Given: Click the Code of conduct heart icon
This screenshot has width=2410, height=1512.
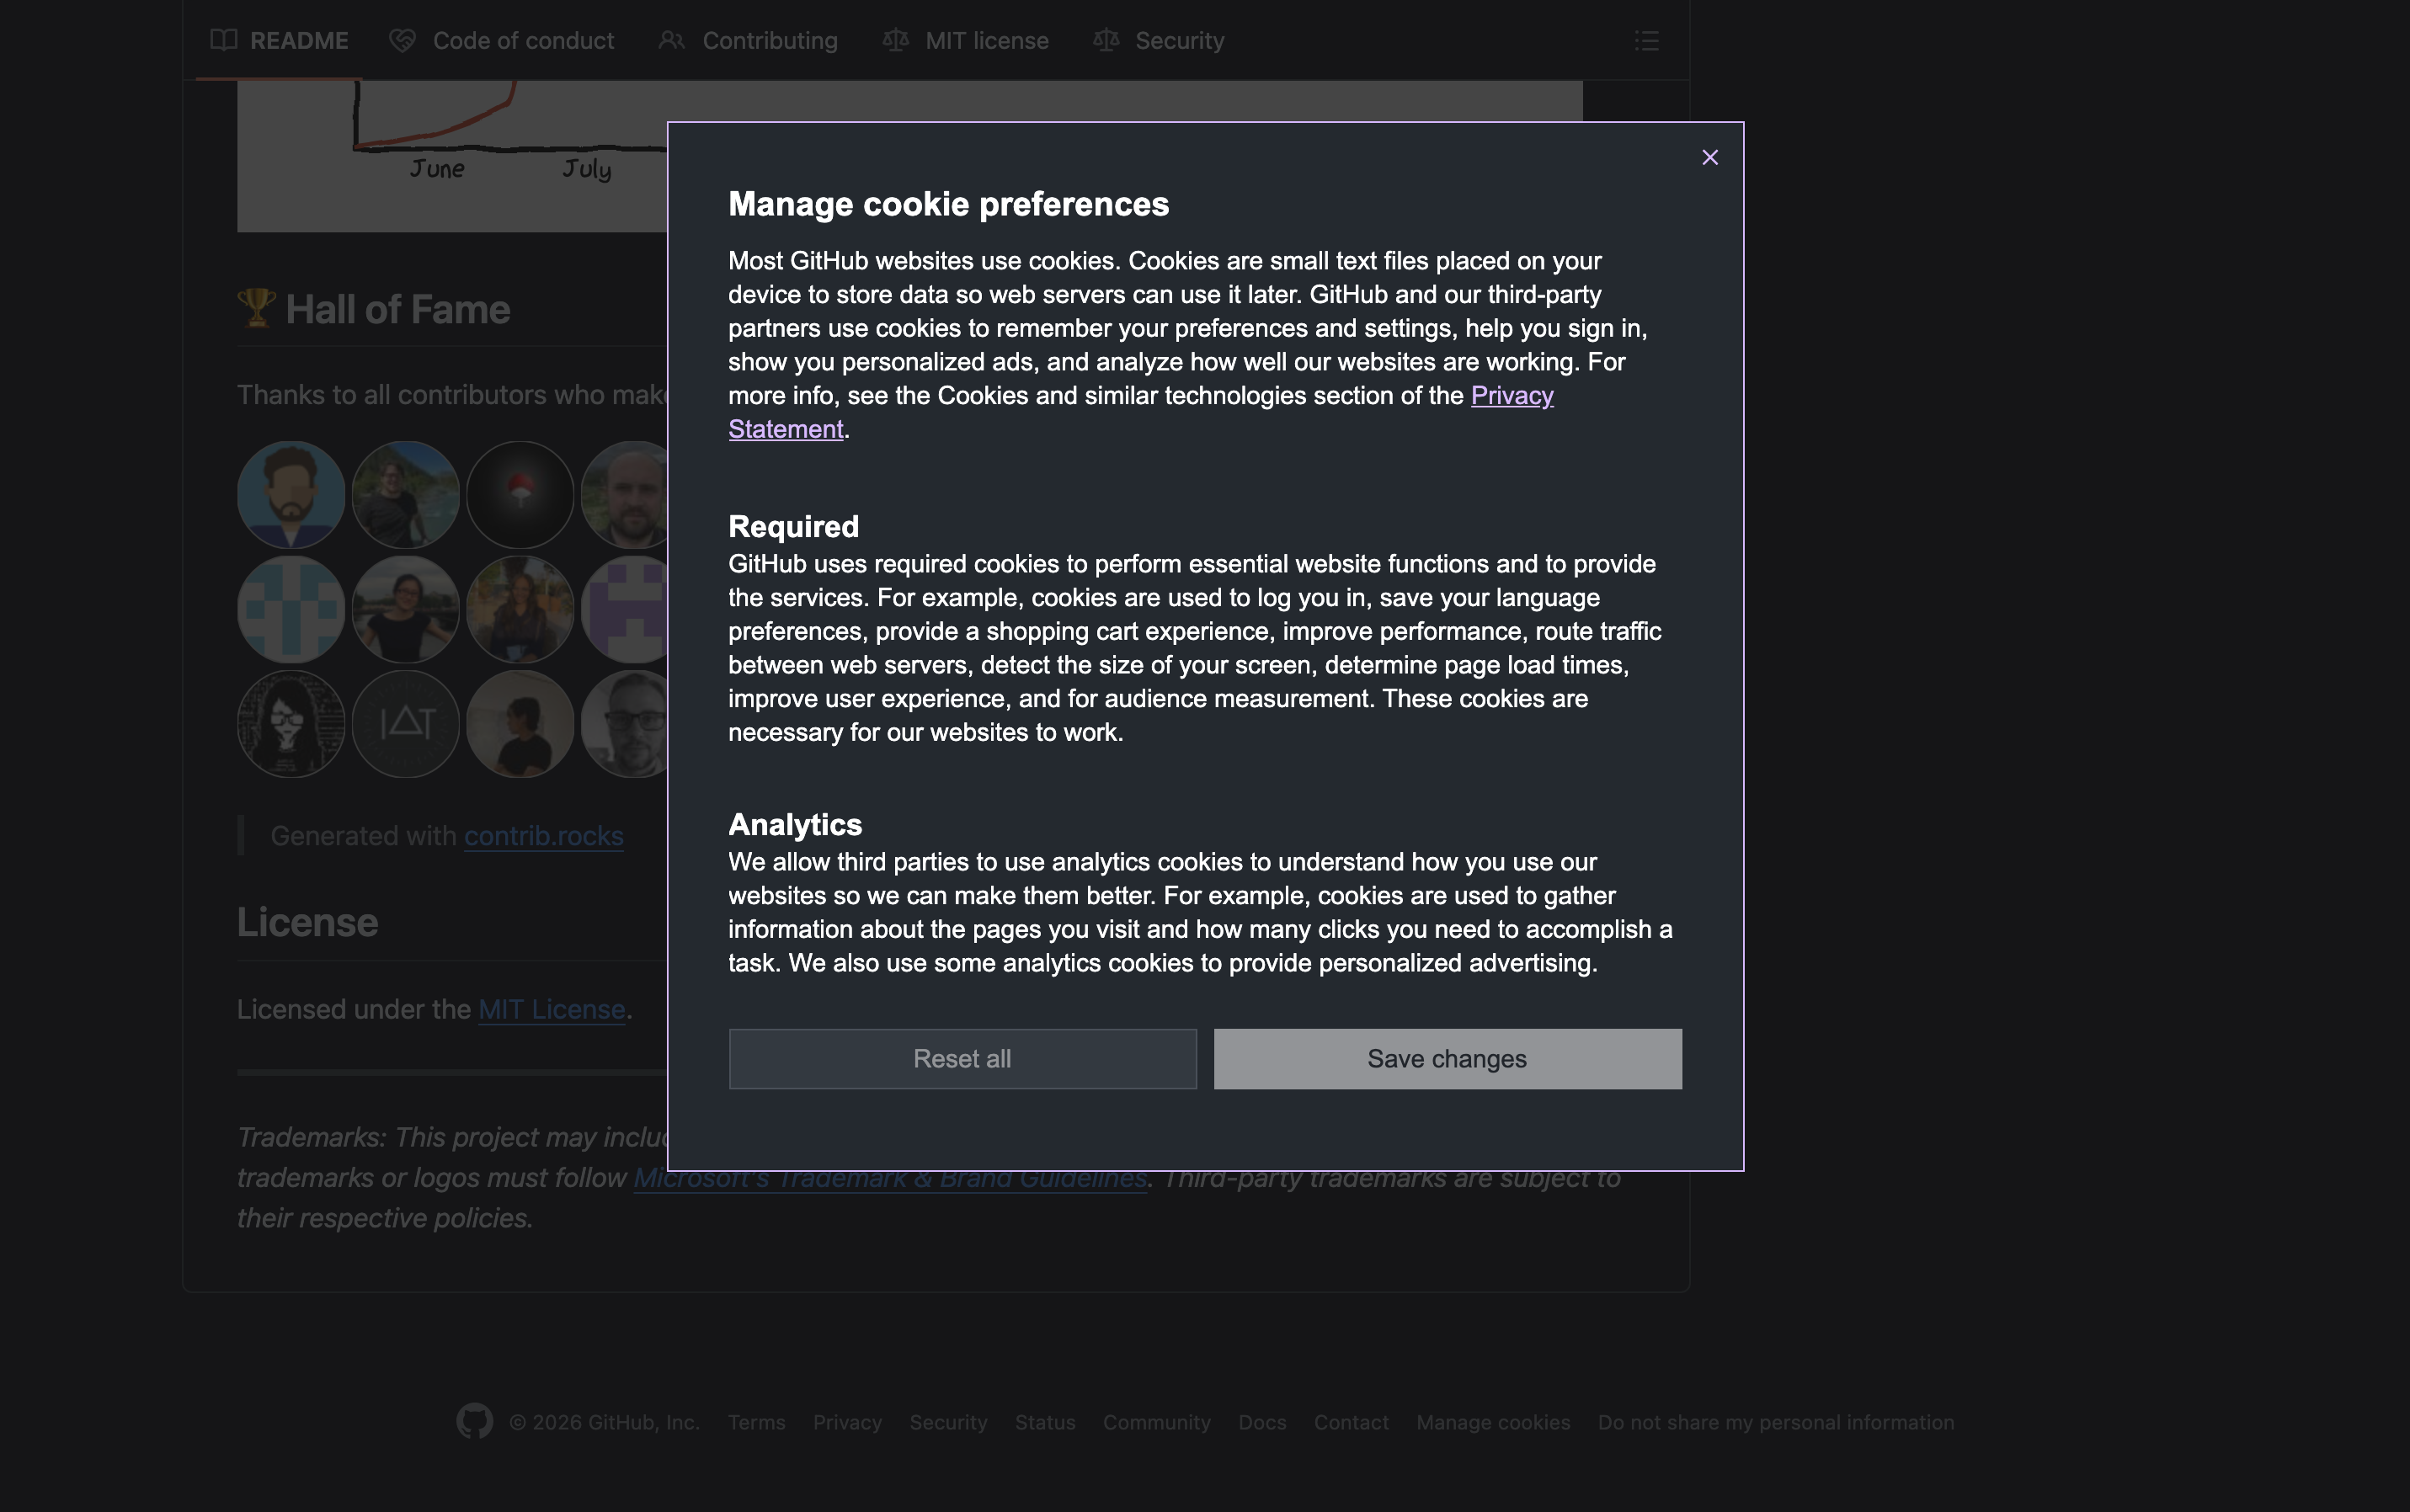Looking at the screenshot, I should click(x=402, y=41).
